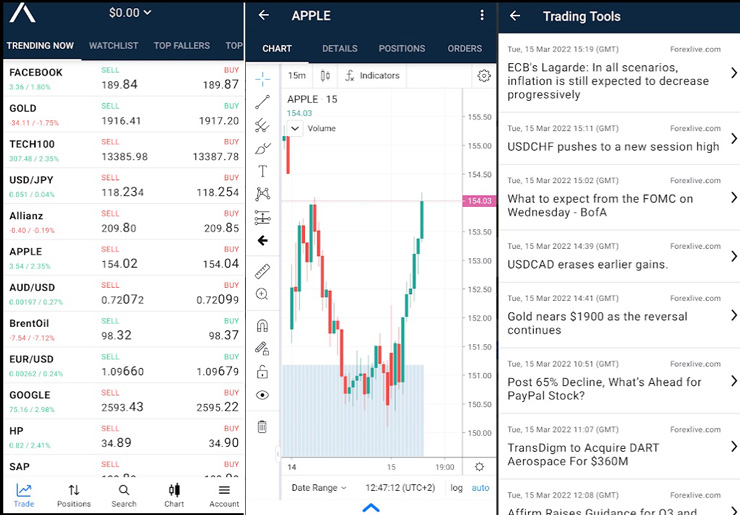Open the three-dot menu on APPLE screen
The image size is (740, 515).
coord(482,15)
